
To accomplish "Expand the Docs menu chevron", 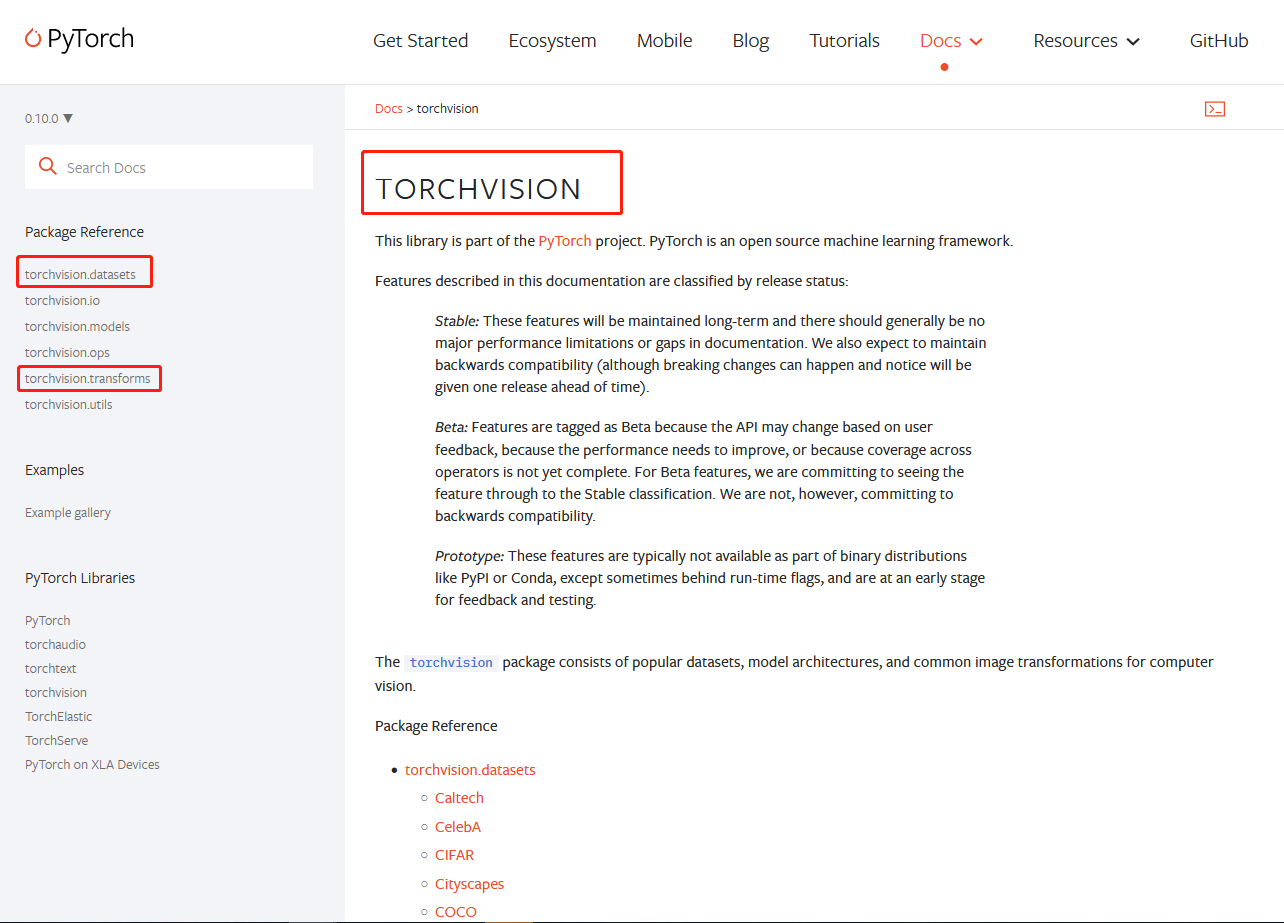I will 977,41.
